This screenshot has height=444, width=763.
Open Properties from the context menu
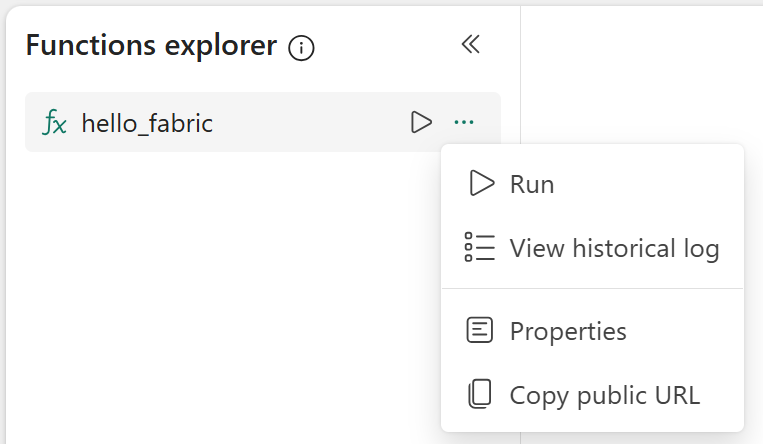click(568, 331)
